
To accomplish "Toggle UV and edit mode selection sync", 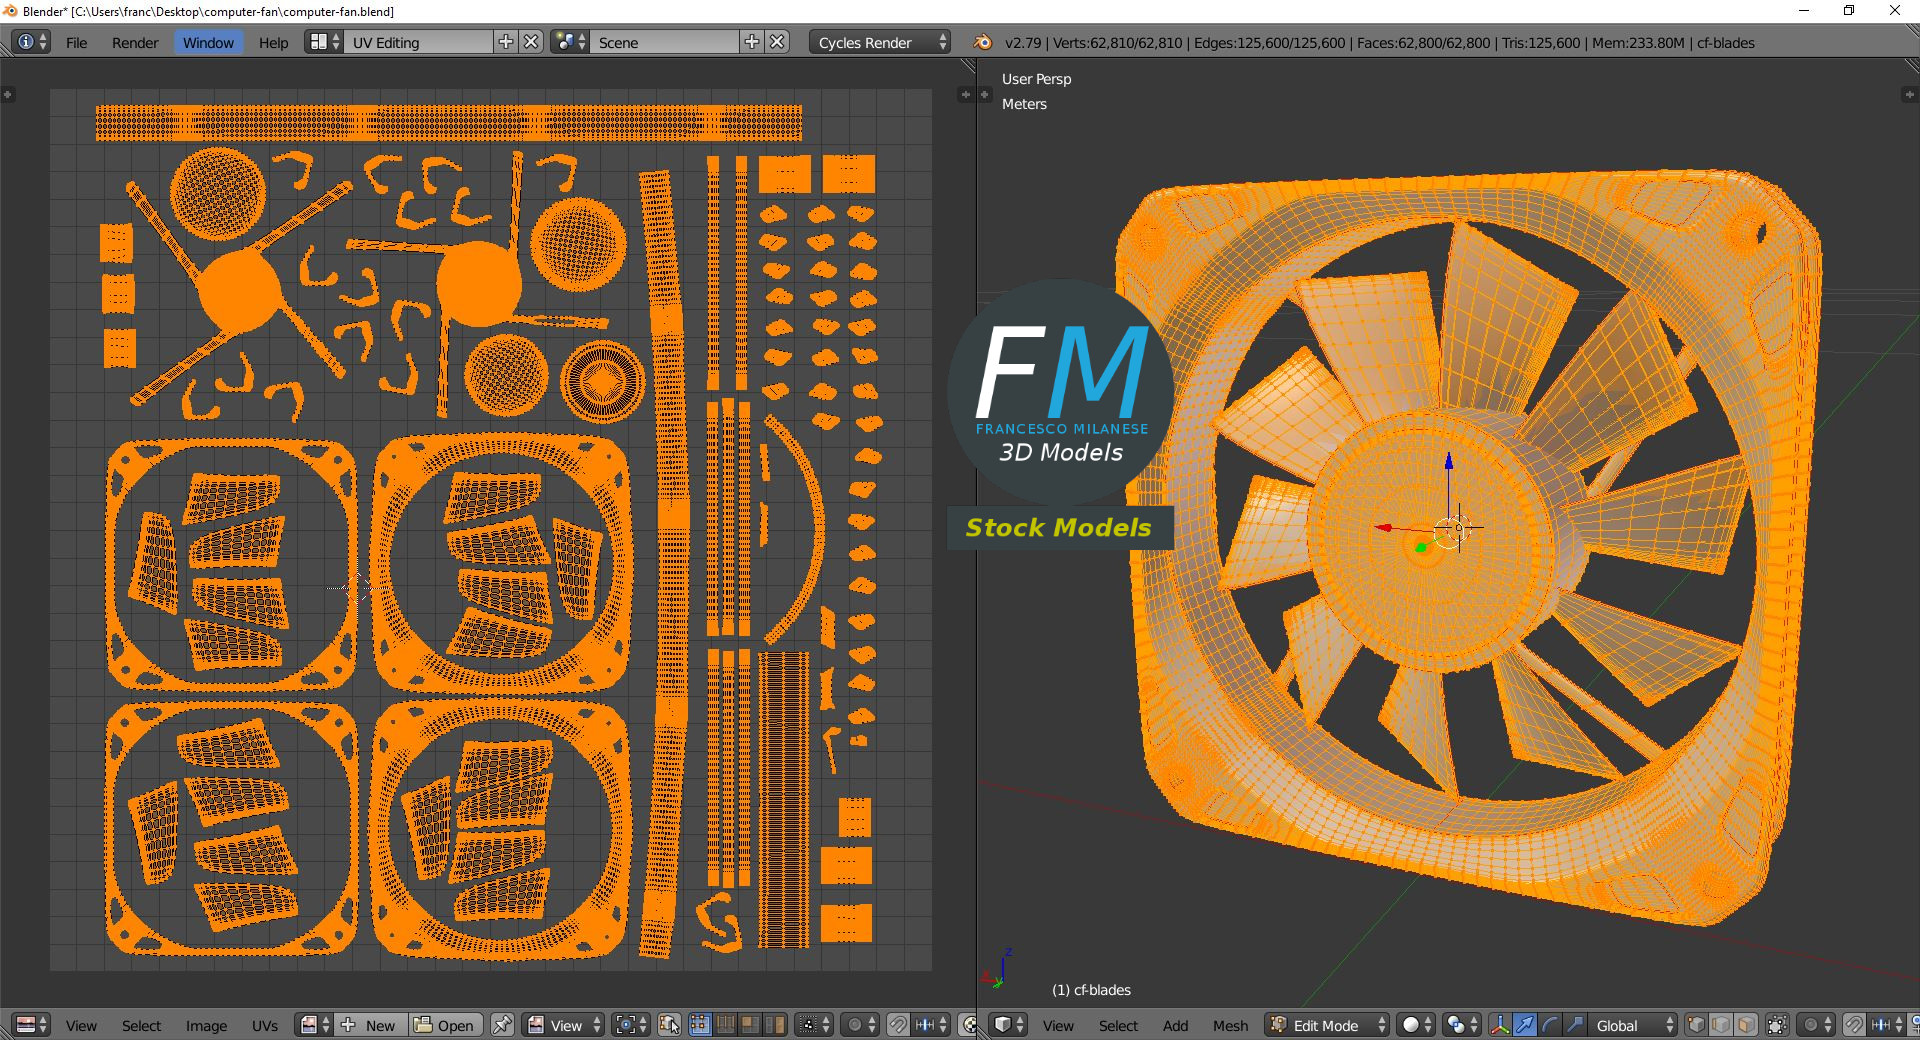I will pyautogui.click(x=669, y=1025).
